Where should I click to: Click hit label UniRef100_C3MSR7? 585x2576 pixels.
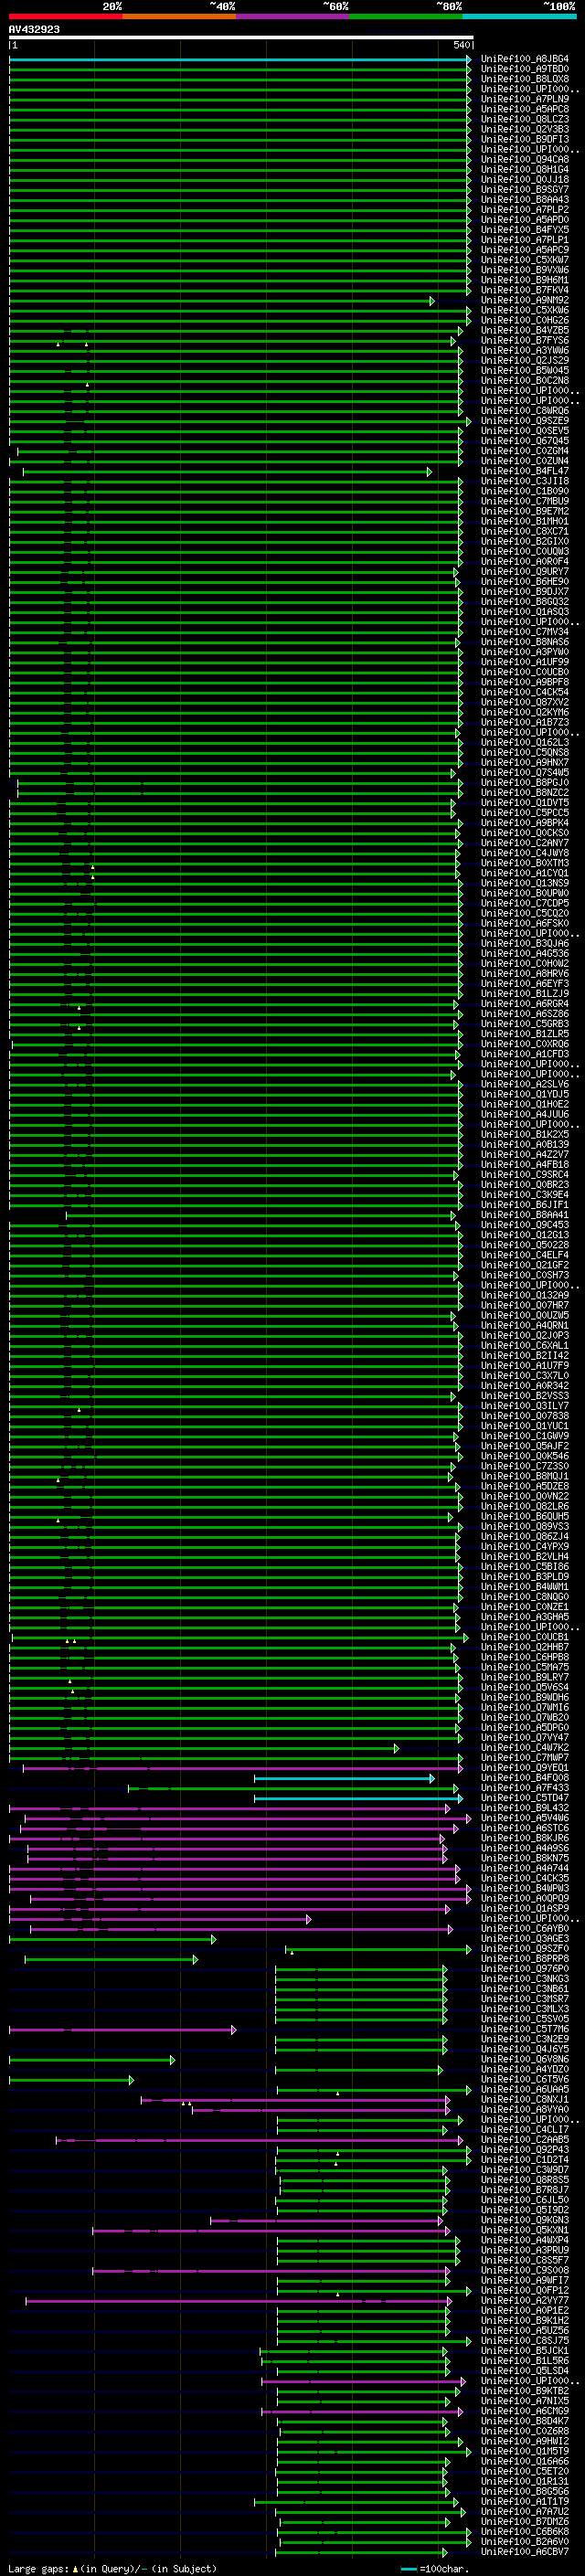525,1998
